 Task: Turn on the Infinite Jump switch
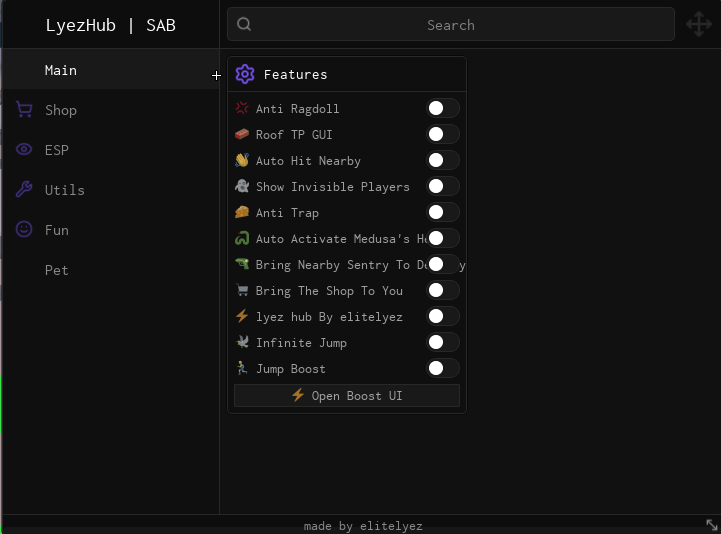pos(443,342)
